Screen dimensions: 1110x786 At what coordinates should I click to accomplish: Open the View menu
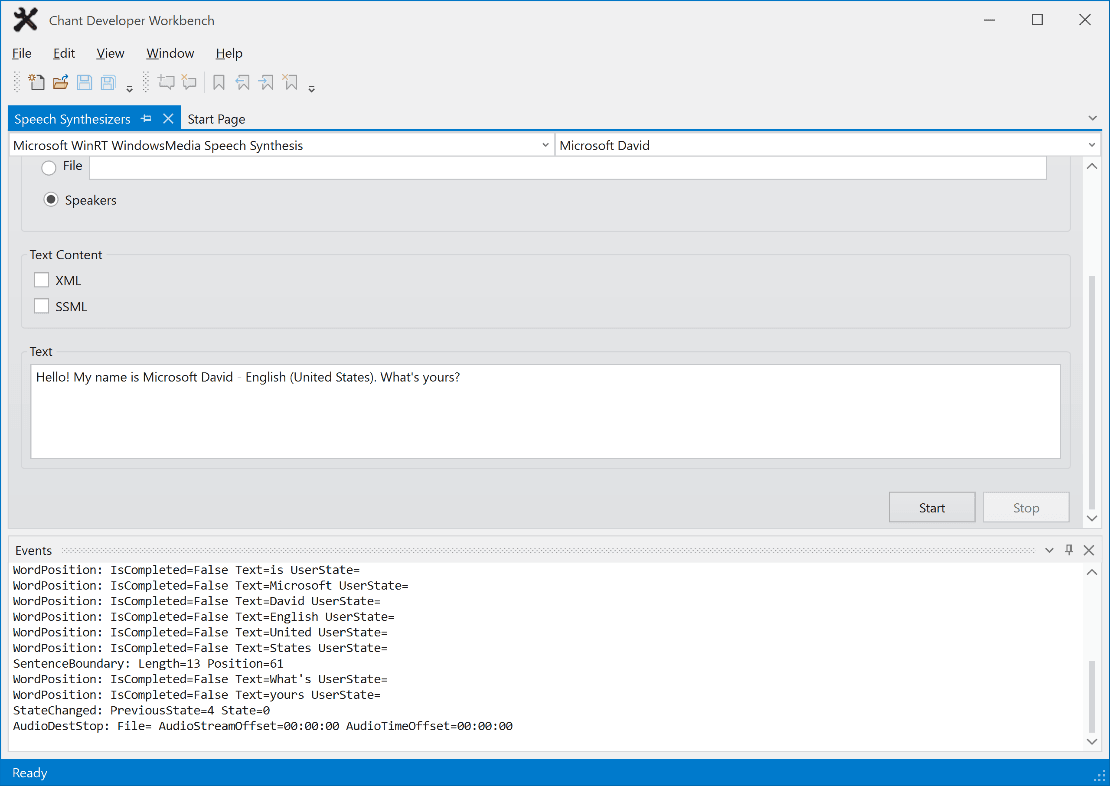(x=110, y=53)
